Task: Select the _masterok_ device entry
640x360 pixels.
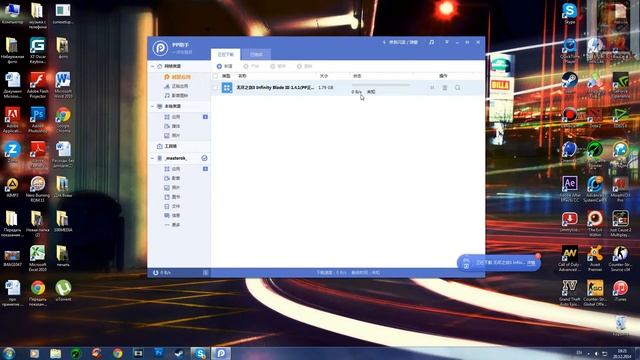Action: 176,158
